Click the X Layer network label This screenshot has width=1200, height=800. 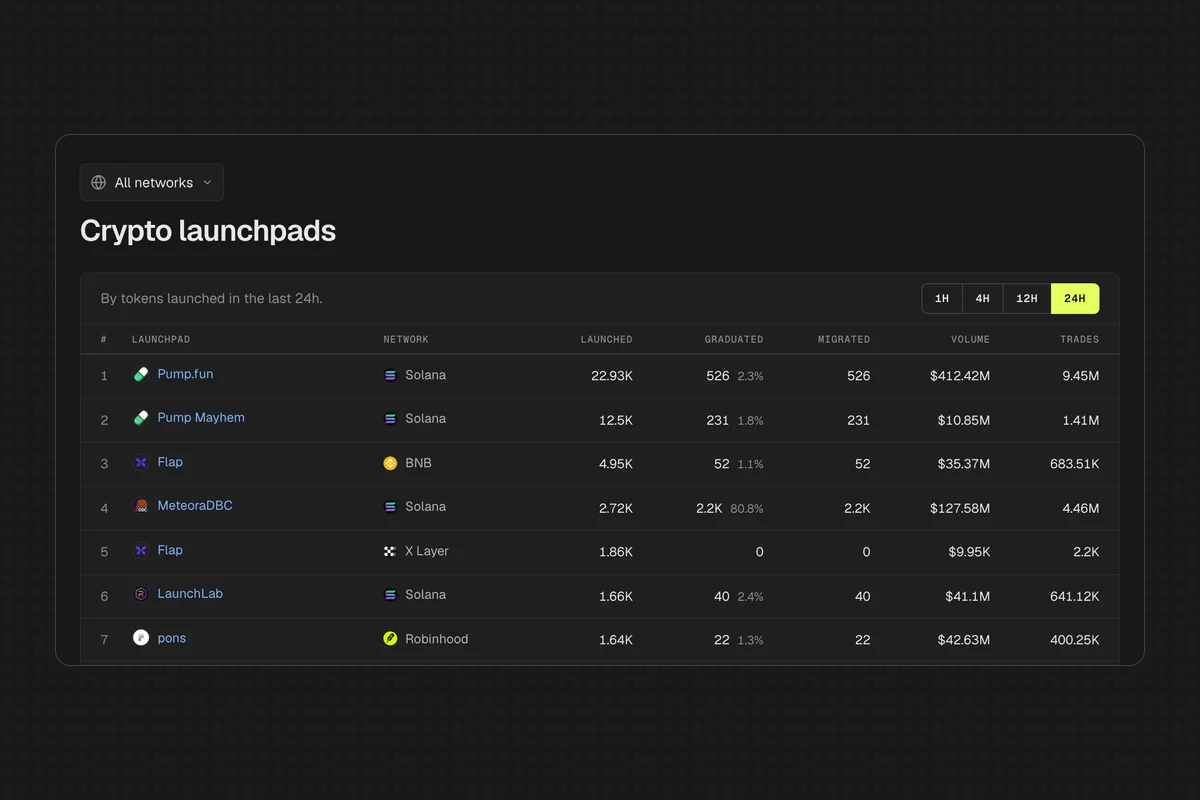pyautogui.click(x=427, y=552)
